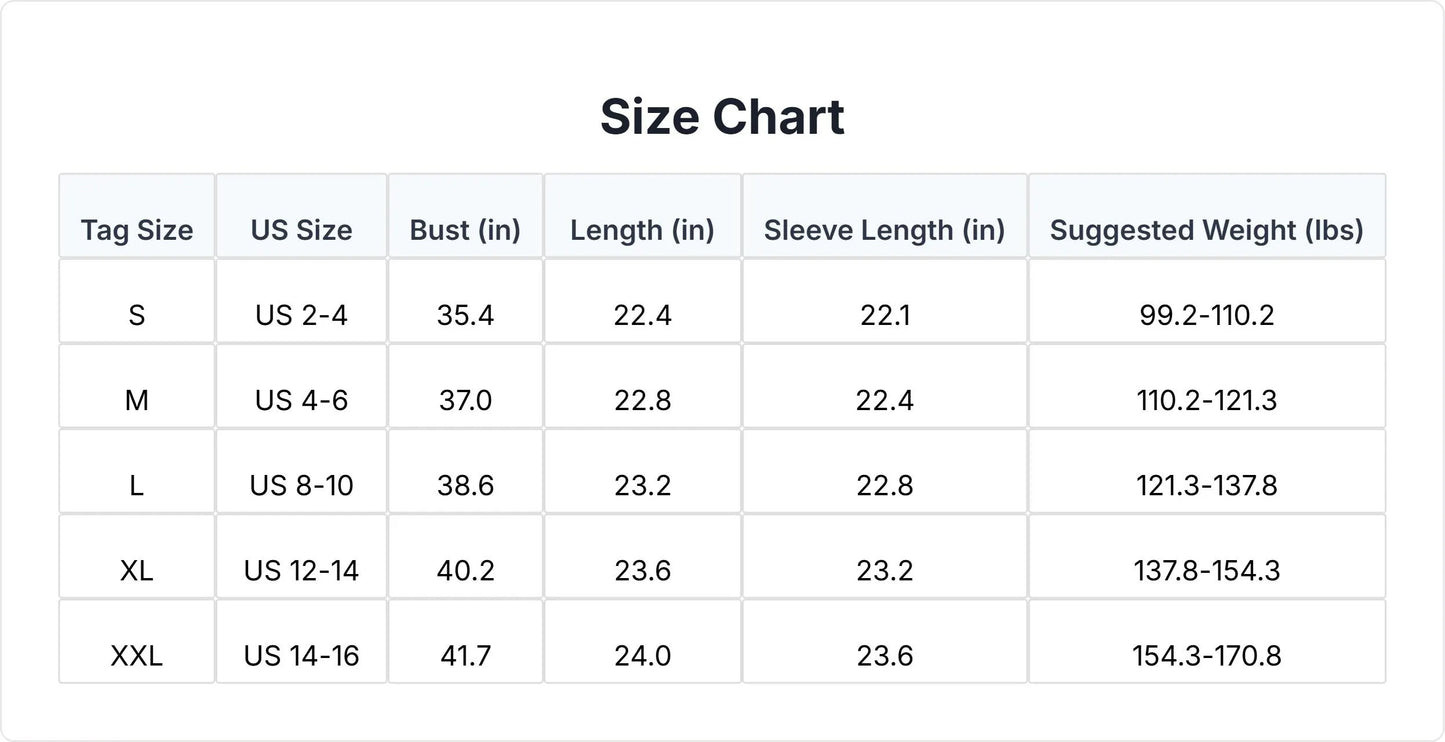The image size is (1445, 742).
Task: Select the Tag Size column header
Action: (137, 216)
